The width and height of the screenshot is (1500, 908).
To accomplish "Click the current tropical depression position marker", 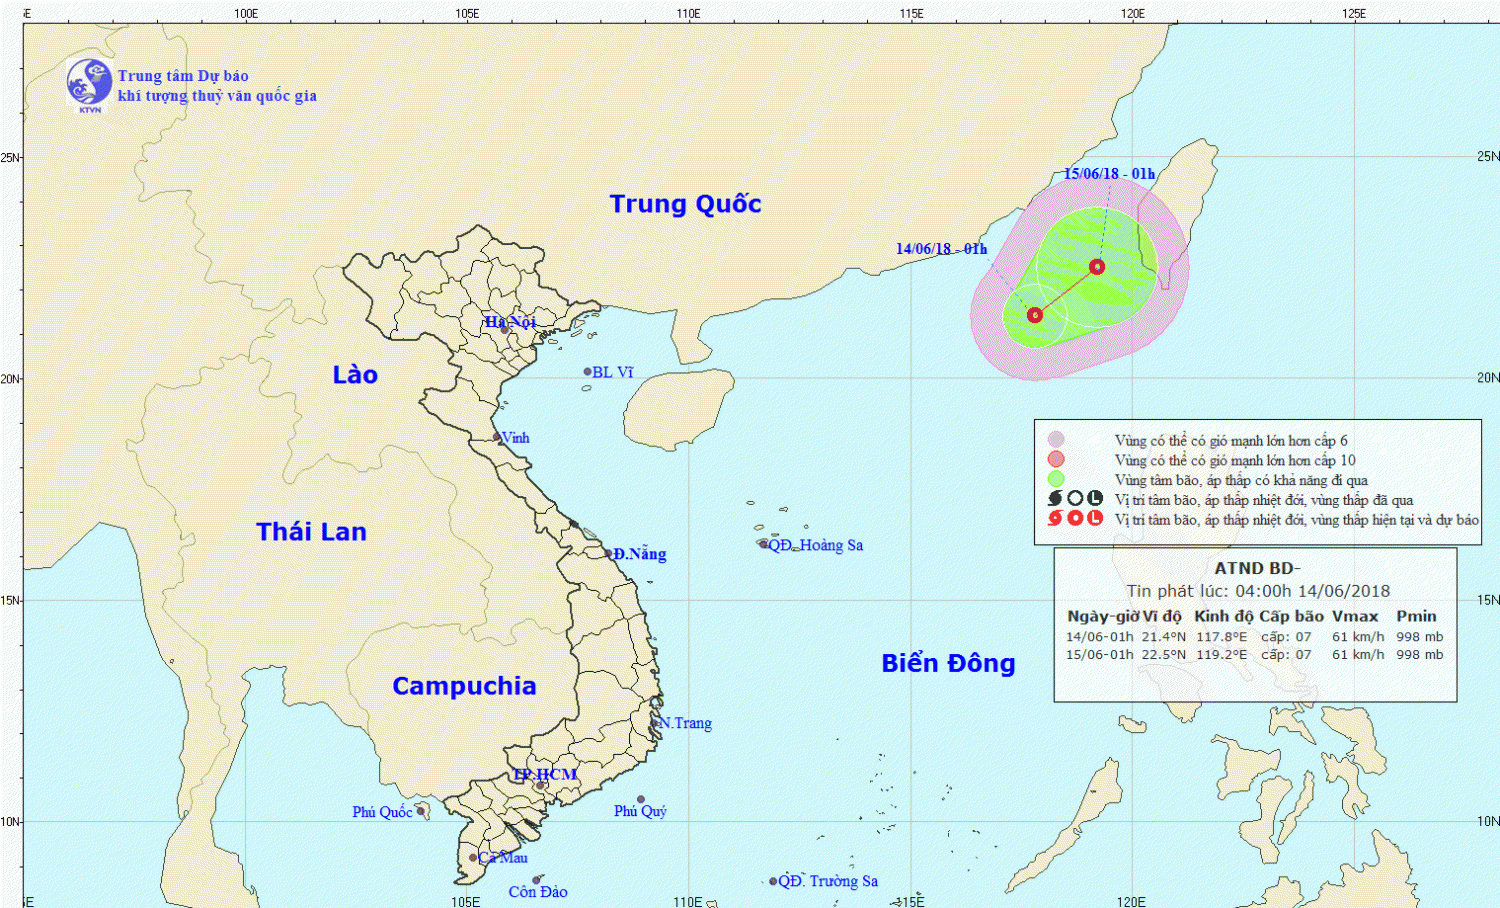I will pos(1035,315).
